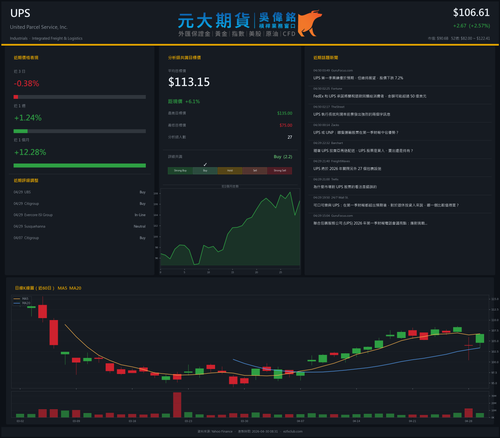Click the 04-28 date axis label
The image size is (500, 438).
pyautogui.click(x=468, y=421)
